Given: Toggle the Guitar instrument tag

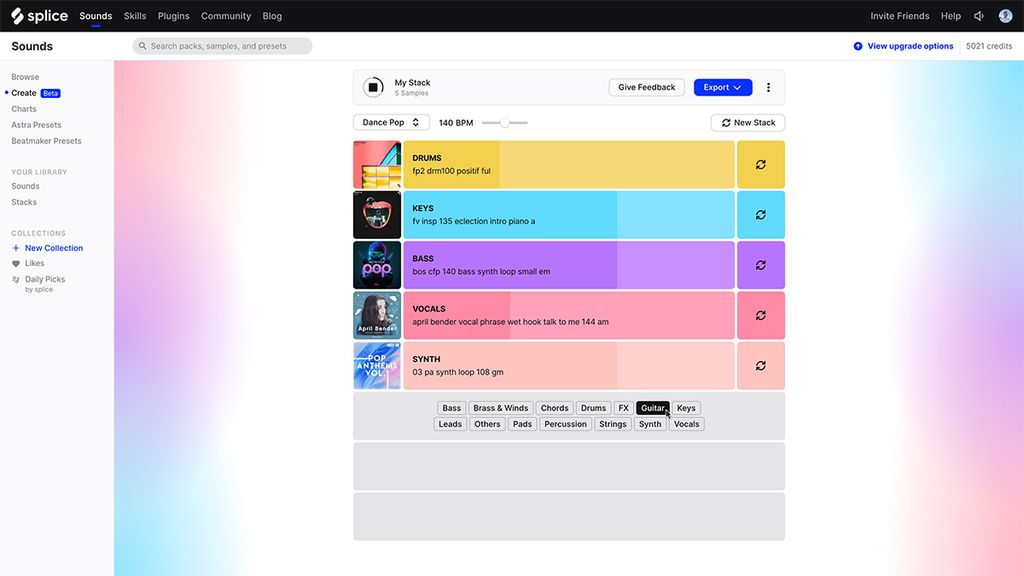Looking at the screenshot, I should (x=653, y=407).
